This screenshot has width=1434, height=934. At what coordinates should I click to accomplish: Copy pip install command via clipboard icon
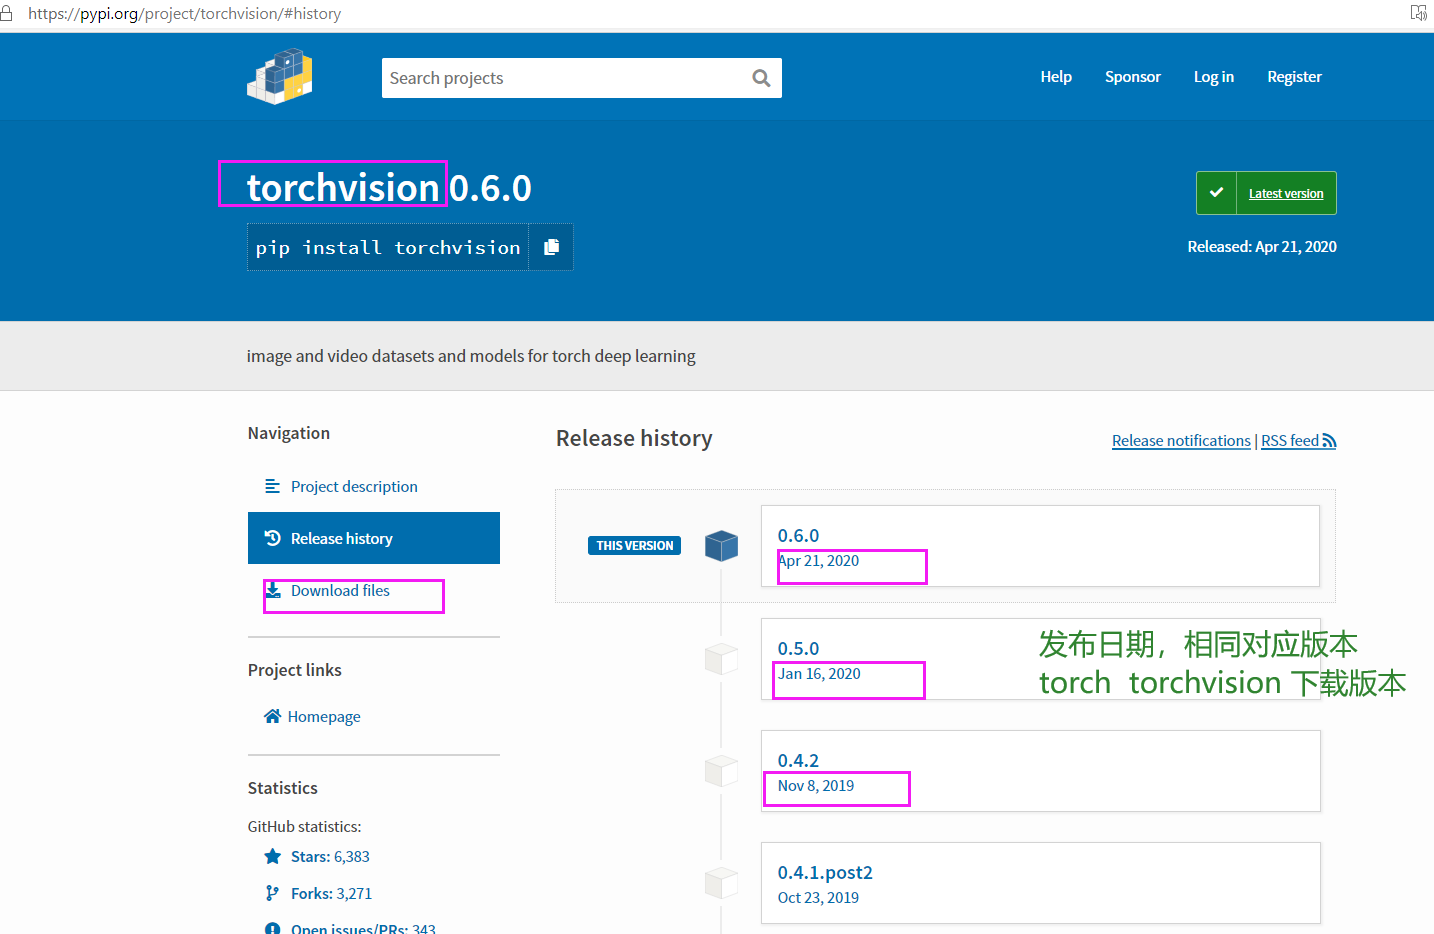click(551, 247)
